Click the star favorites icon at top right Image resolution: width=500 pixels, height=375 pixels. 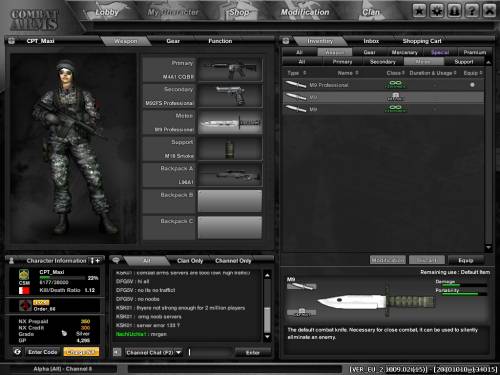point(419,11)
